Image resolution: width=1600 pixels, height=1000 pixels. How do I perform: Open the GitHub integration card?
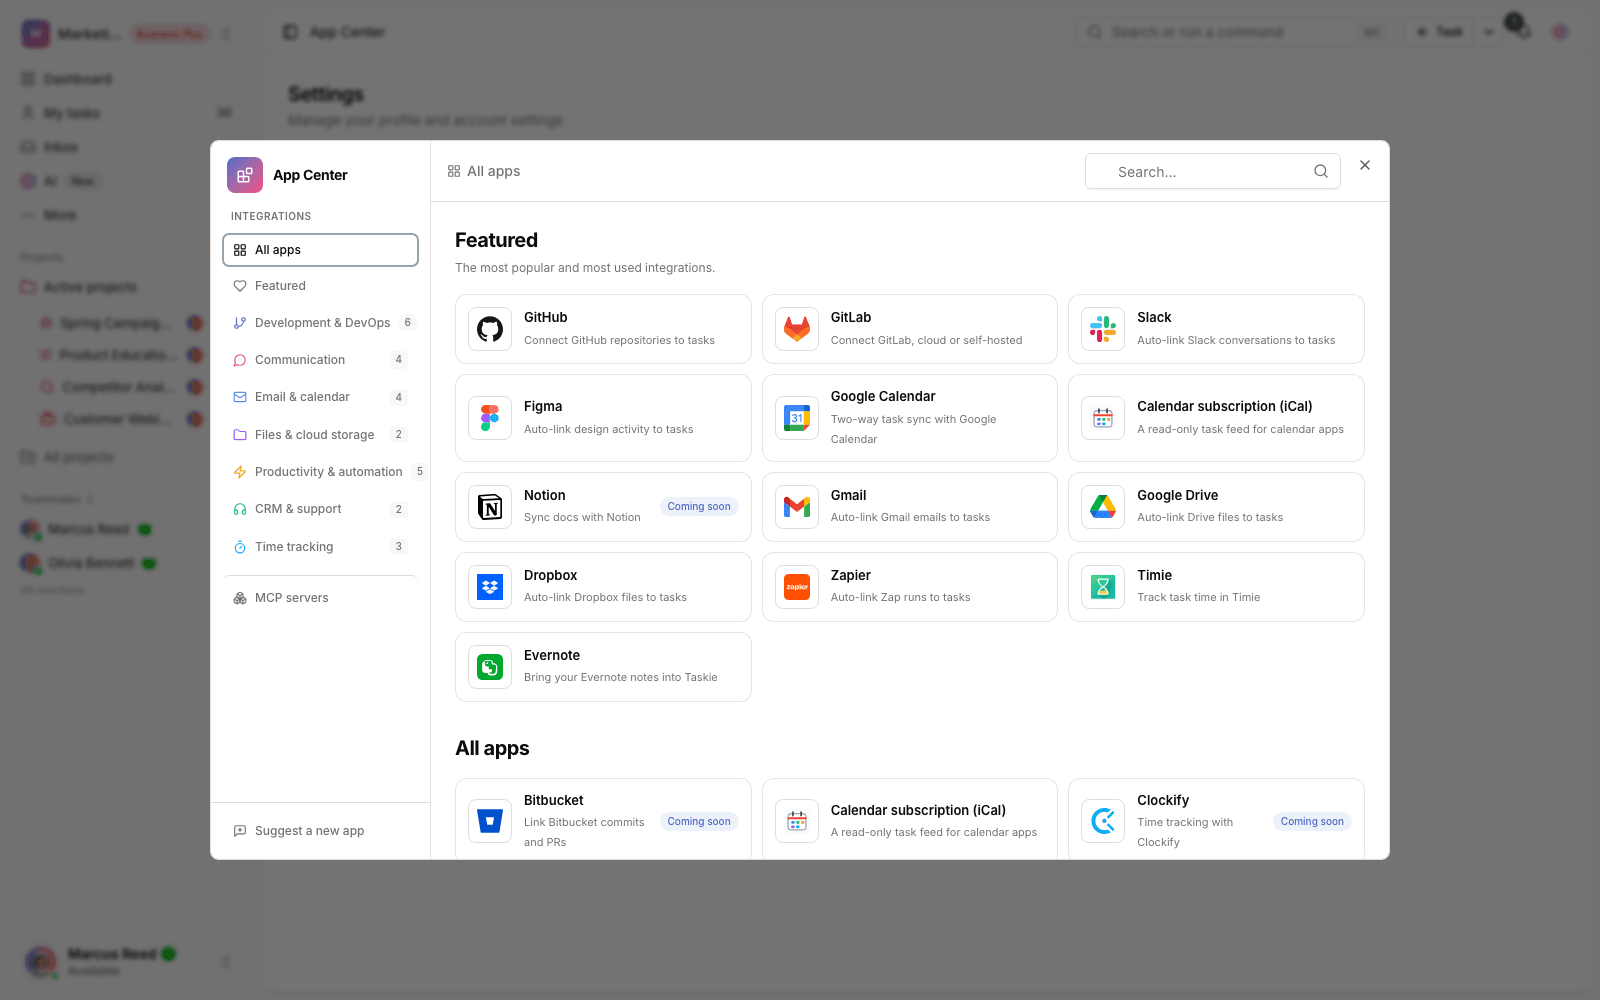pyautogui.click(x=603, y=329)
